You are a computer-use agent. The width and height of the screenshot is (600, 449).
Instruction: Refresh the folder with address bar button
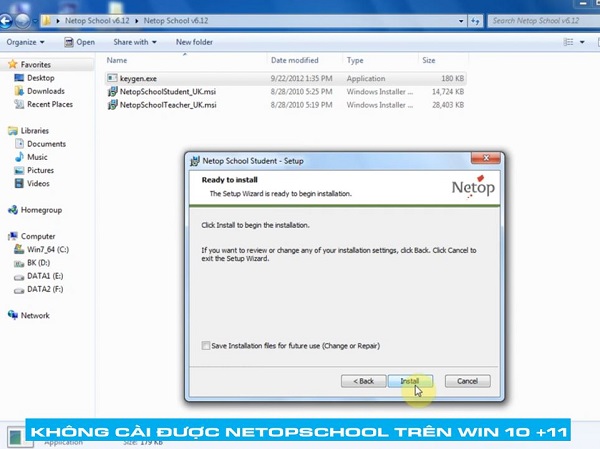475,21
